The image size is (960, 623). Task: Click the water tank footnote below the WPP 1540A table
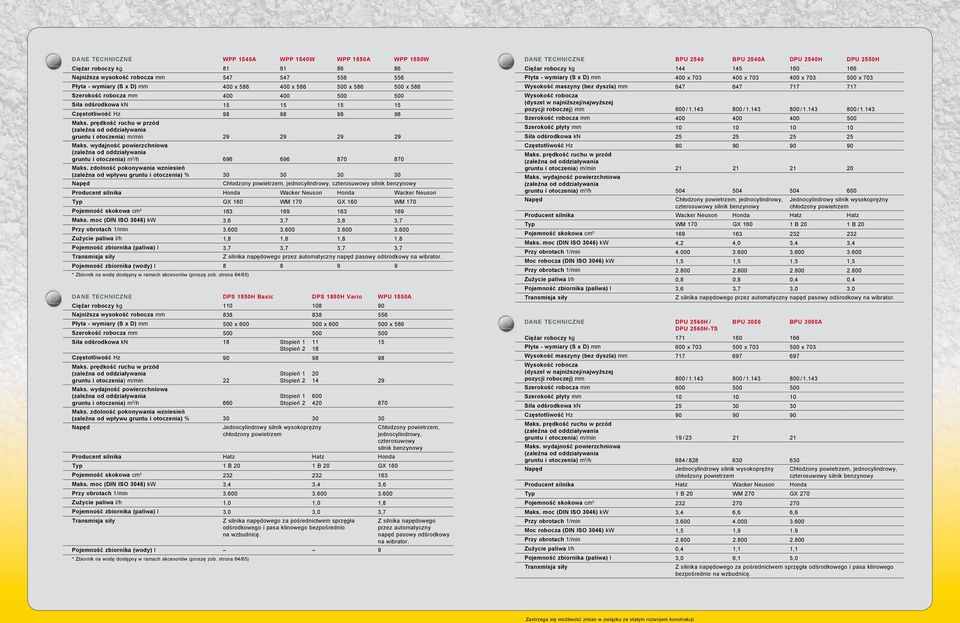[160, 275]
